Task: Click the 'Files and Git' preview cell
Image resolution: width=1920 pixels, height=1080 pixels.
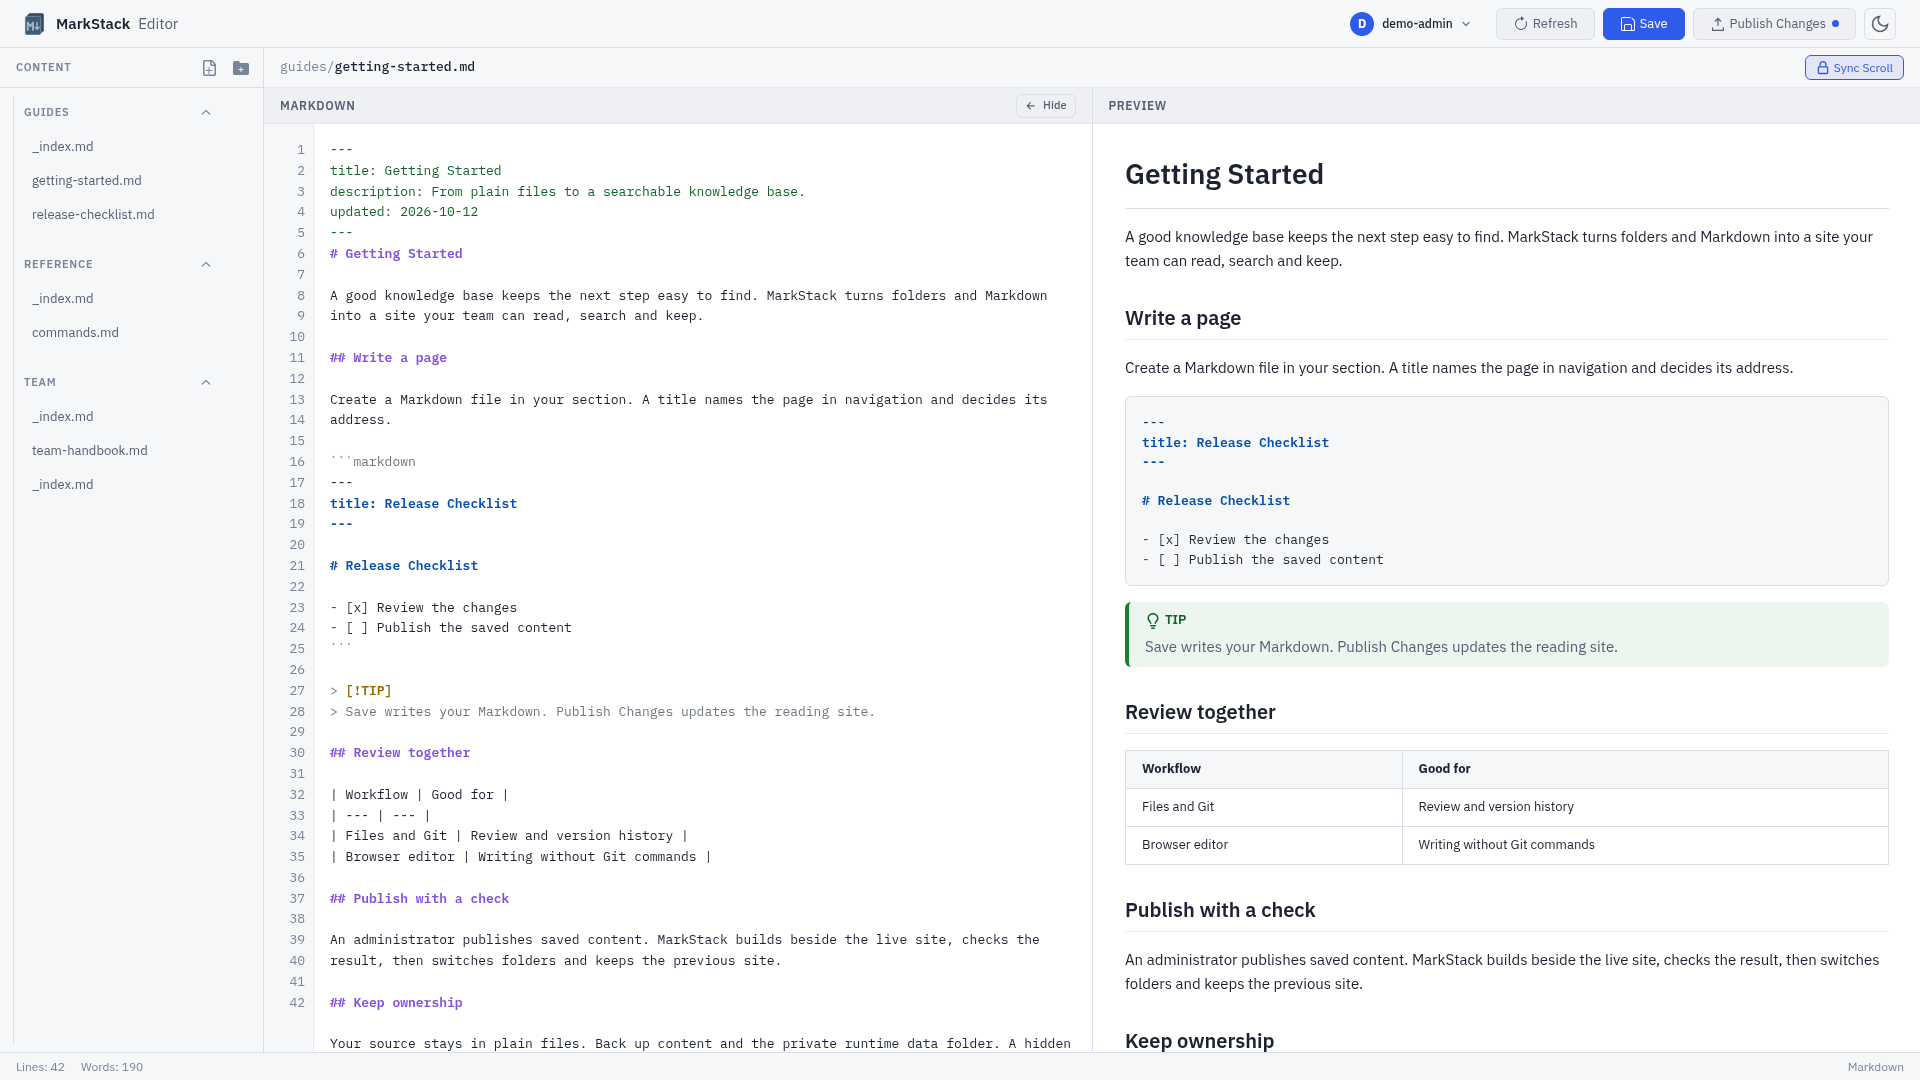Action: (x=1264, y=807)
